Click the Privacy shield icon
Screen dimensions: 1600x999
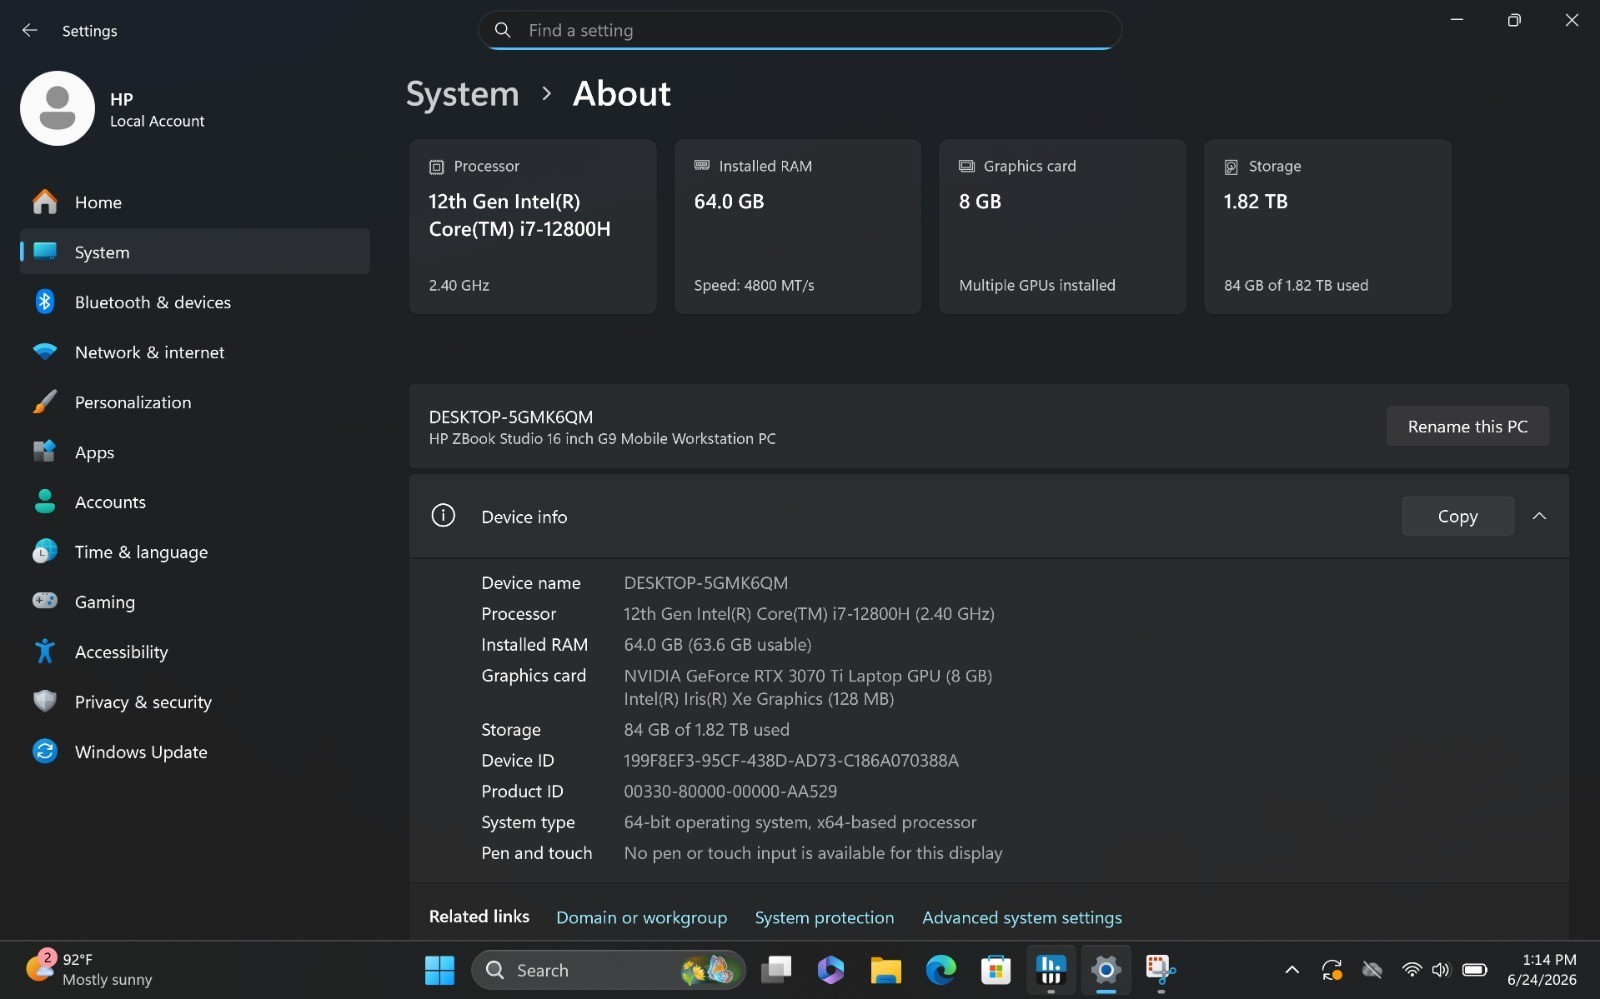(45, 702)
